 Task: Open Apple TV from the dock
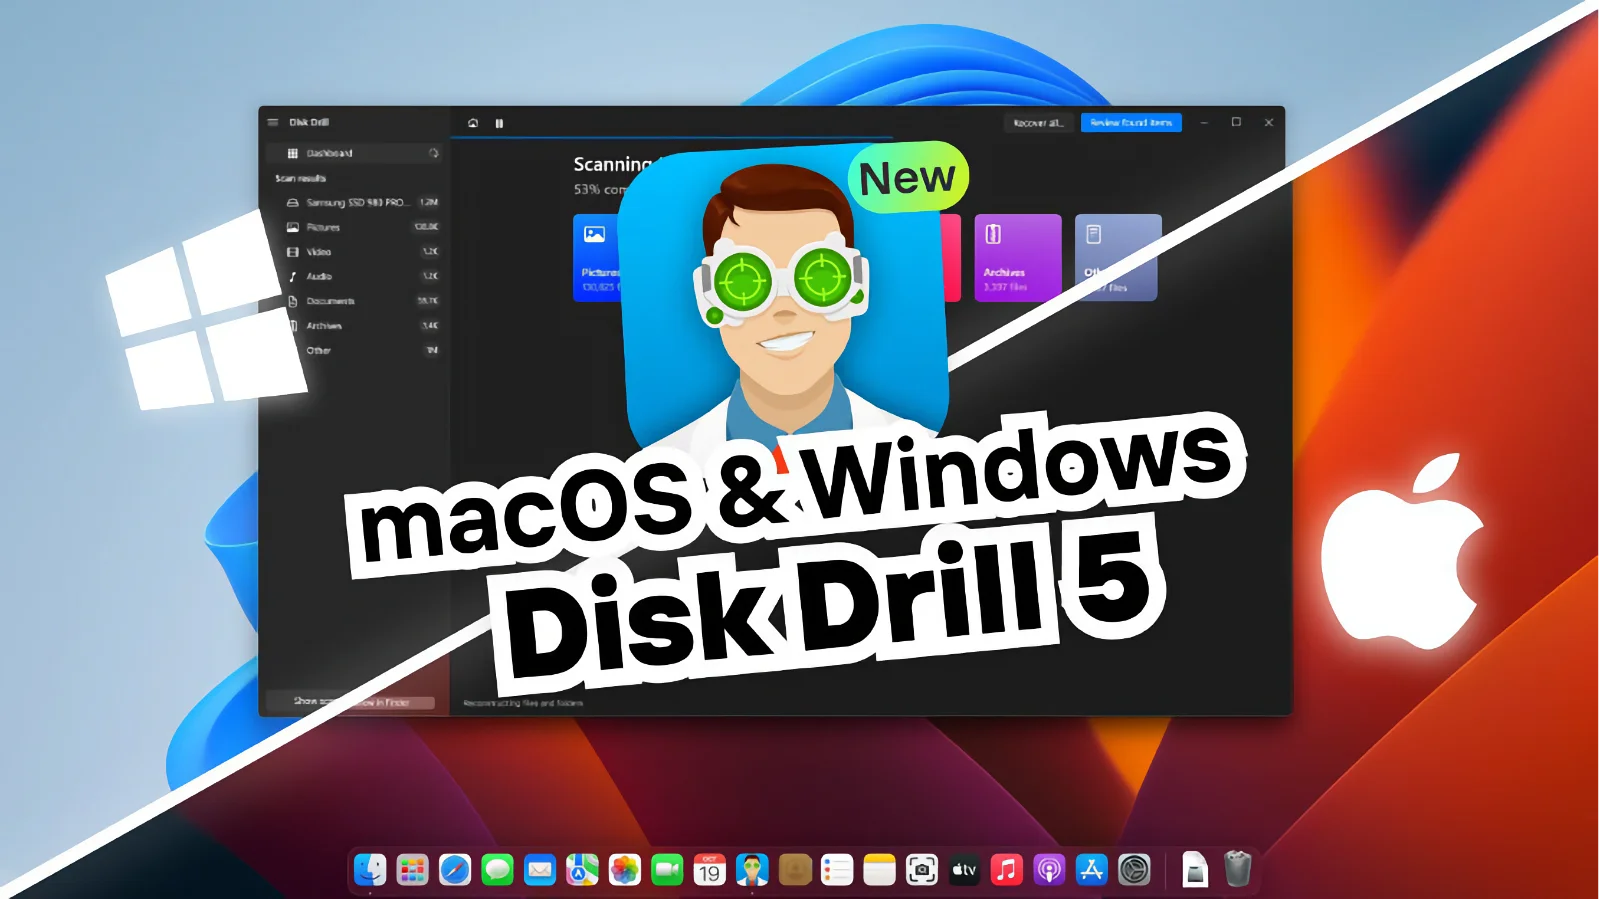tap(964, 869)
